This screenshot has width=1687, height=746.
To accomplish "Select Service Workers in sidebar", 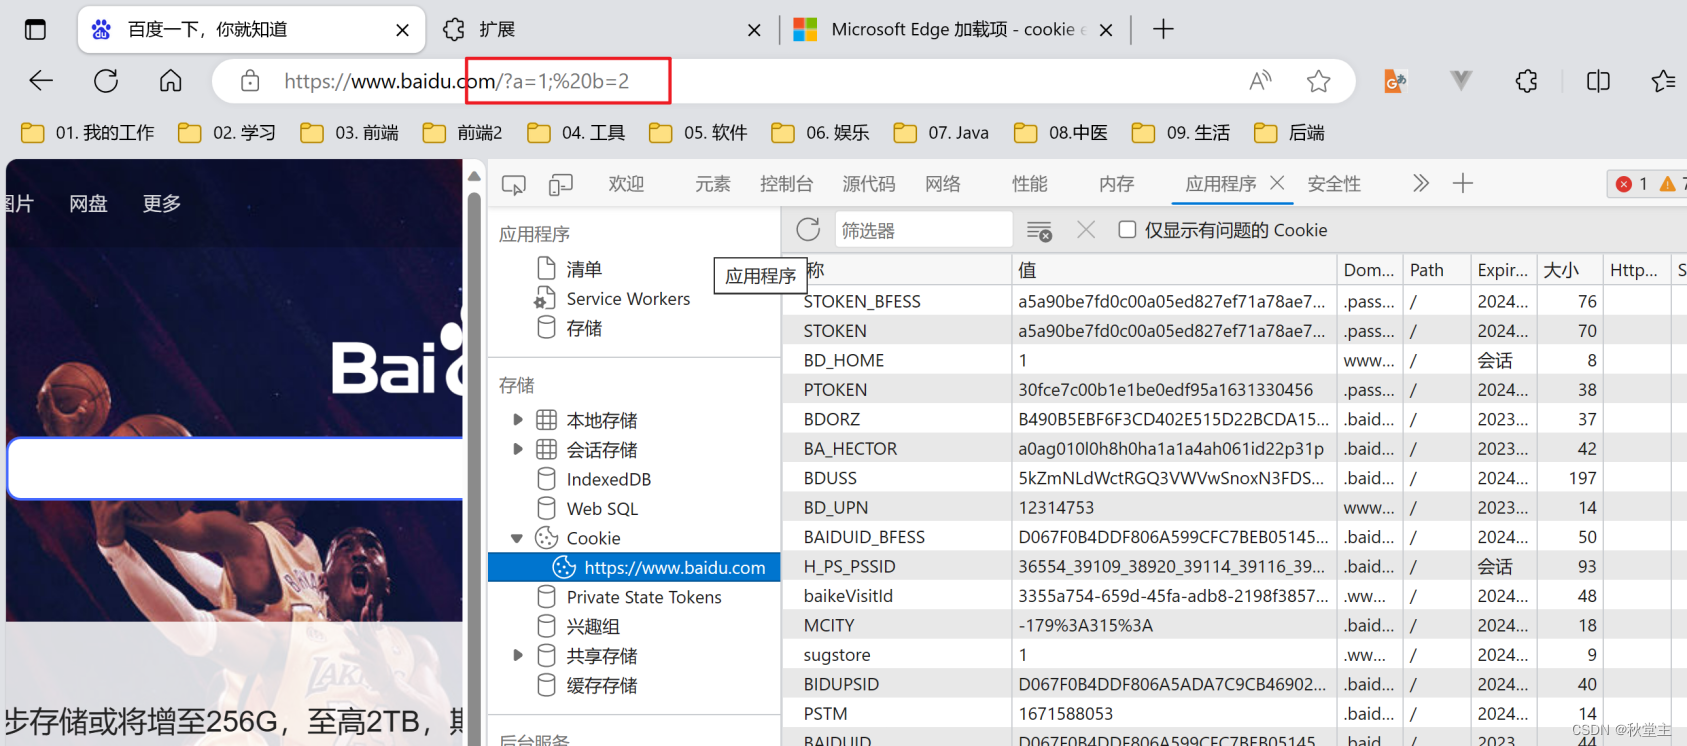I will (628, 299).
